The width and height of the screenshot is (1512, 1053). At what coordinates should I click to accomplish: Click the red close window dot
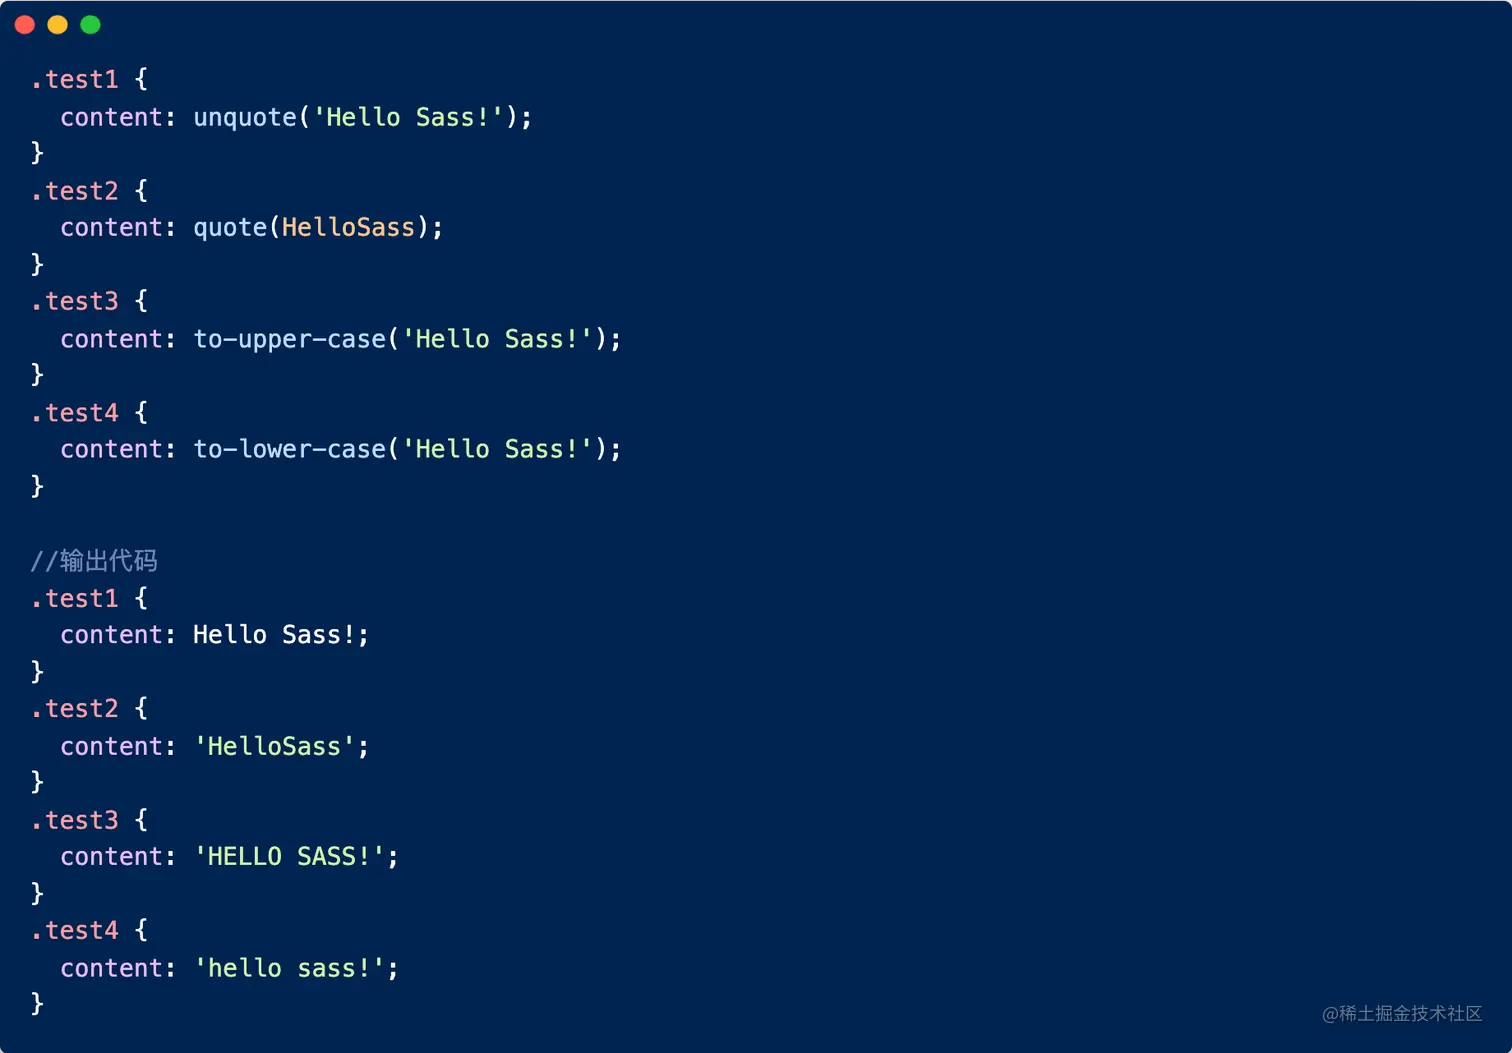click(25, 25)
